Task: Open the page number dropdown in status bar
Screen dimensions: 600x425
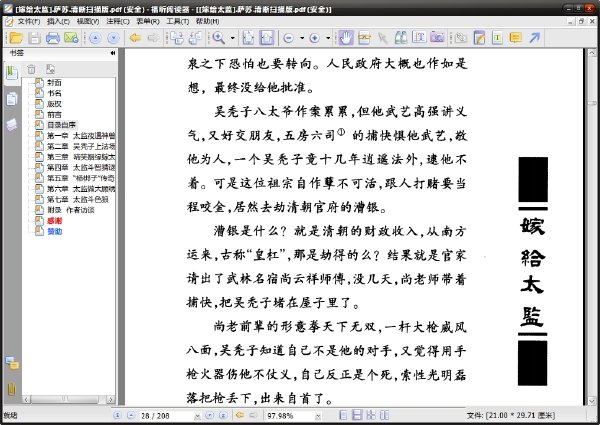Action: point(197,416)
